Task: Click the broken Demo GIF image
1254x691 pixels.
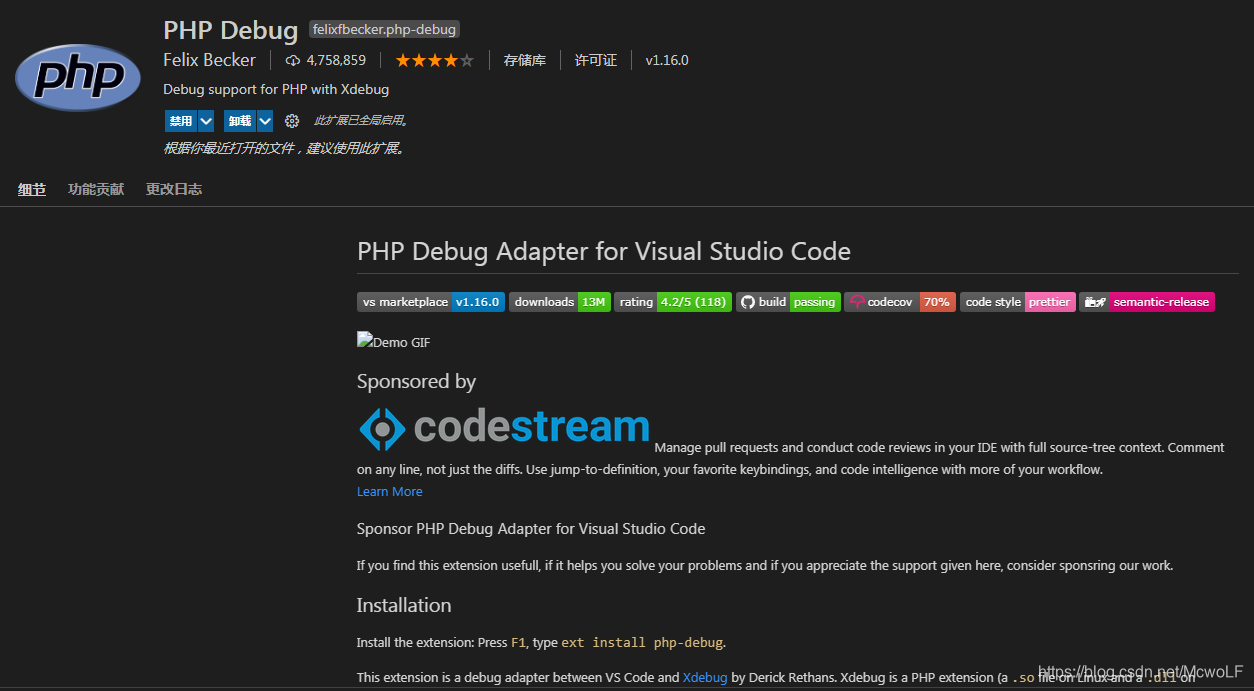Action: click(x=394, y=341)
